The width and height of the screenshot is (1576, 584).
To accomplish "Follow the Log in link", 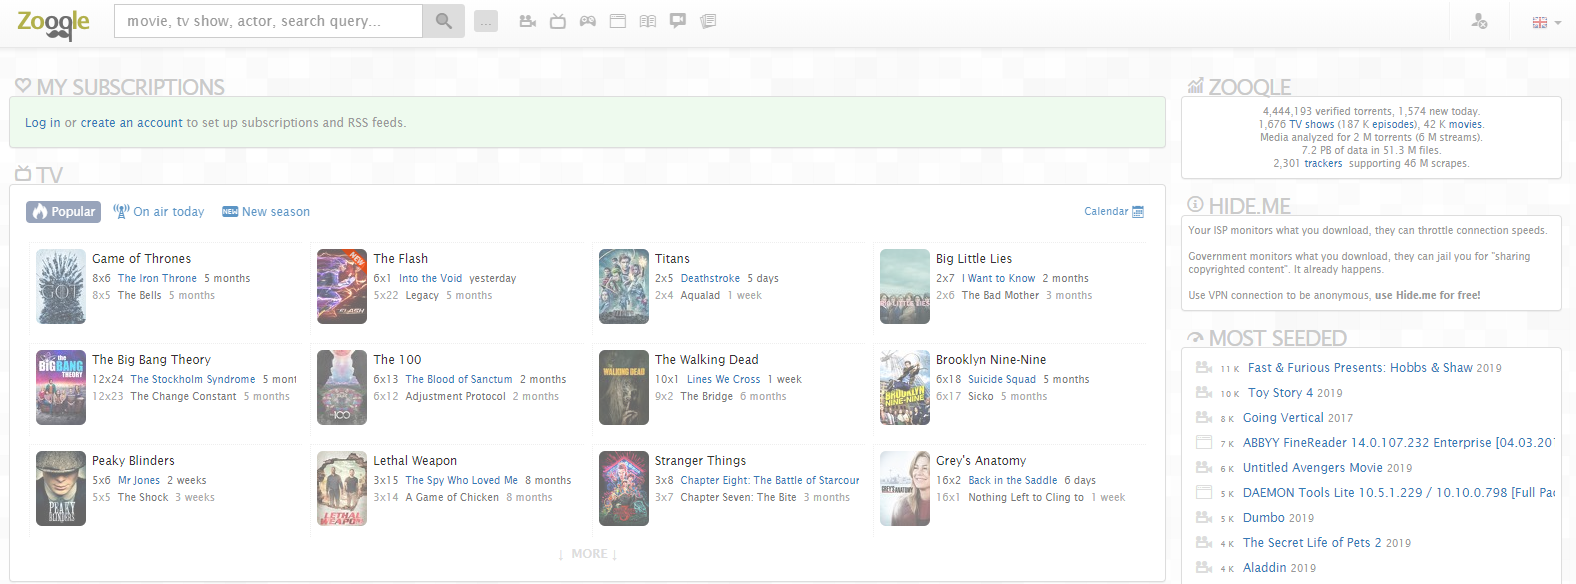I will coord(43,123).
